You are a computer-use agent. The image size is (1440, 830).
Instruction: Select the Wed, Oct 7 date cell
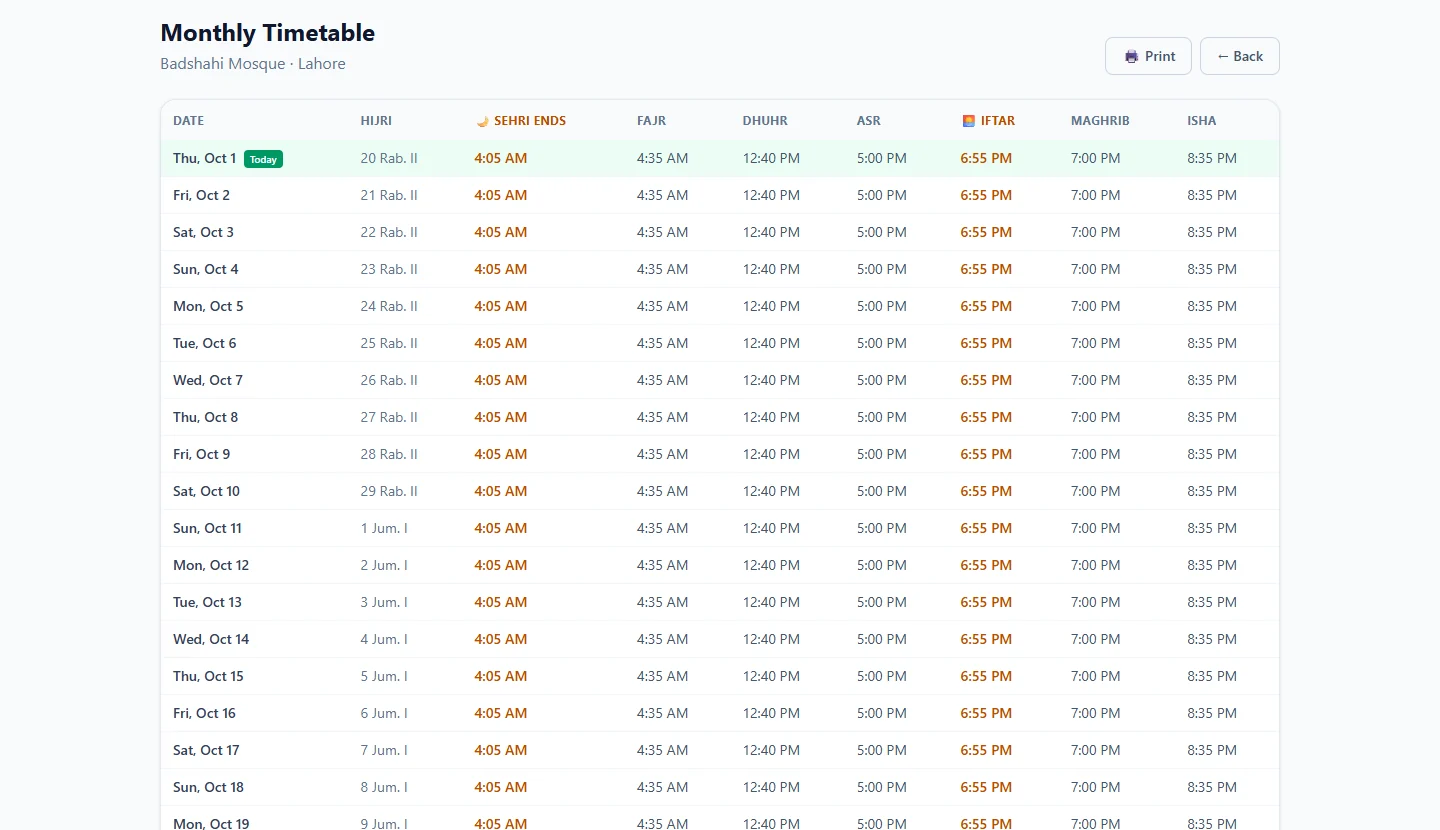208,380
